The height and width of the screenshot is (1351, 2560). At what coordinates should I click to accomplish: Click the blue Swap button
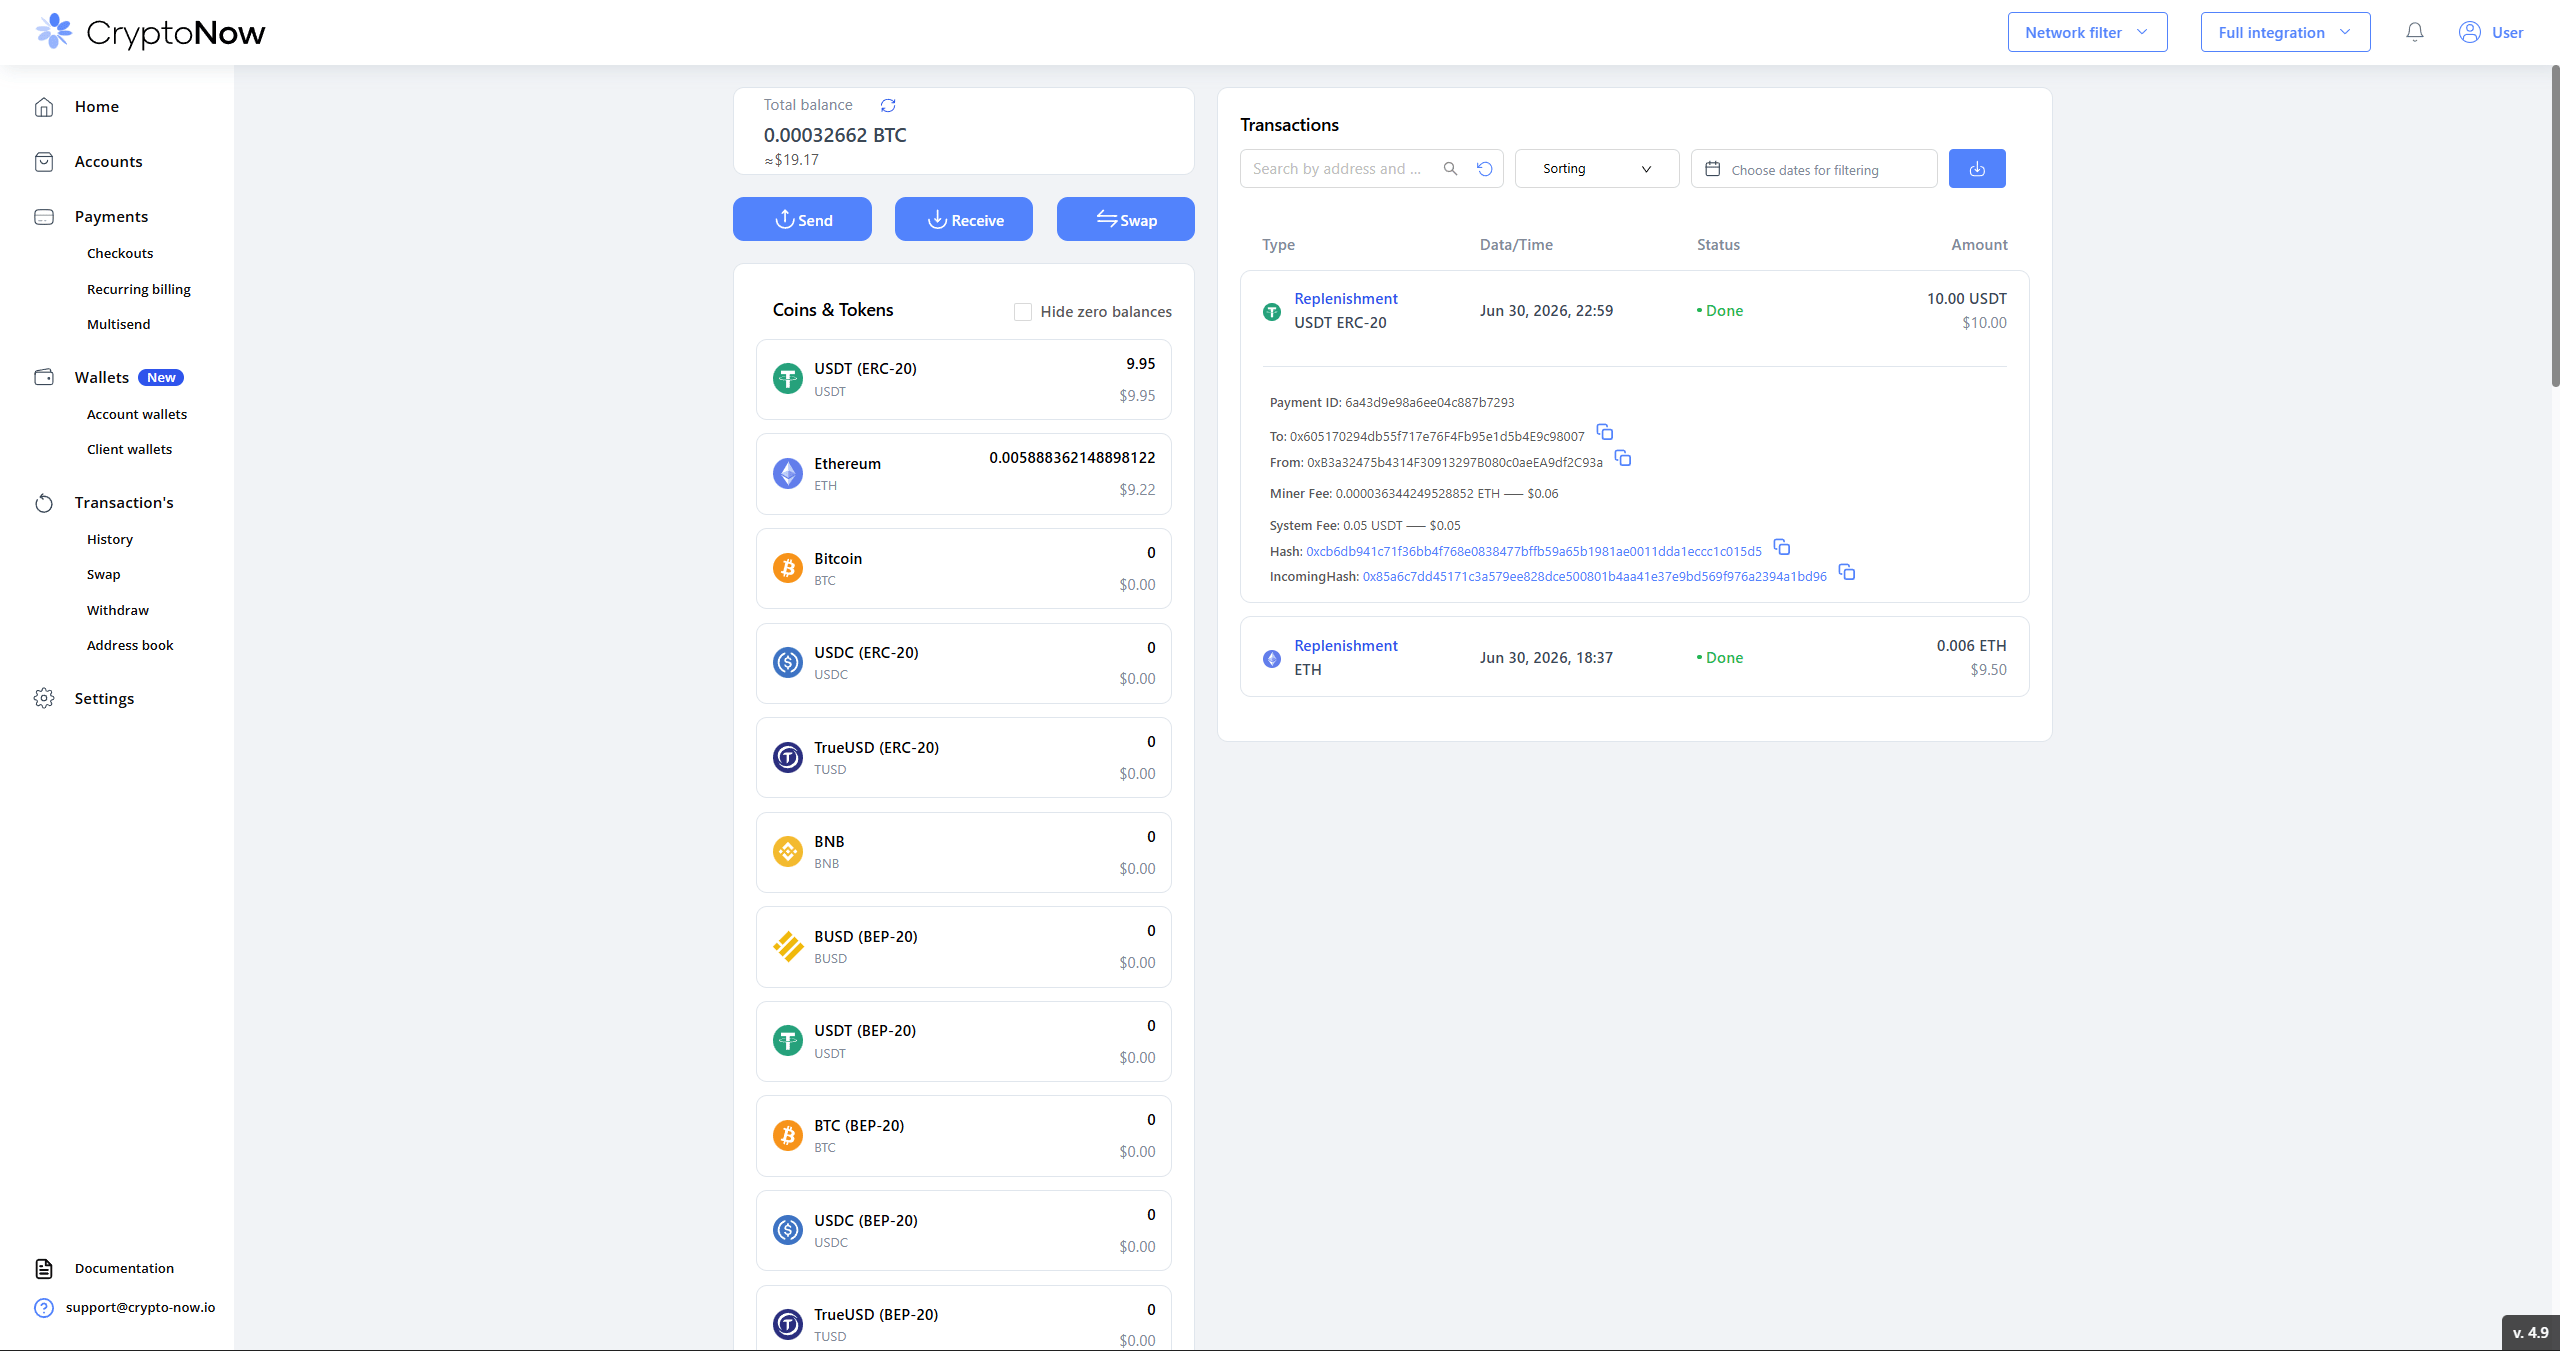coord(1126,219)
